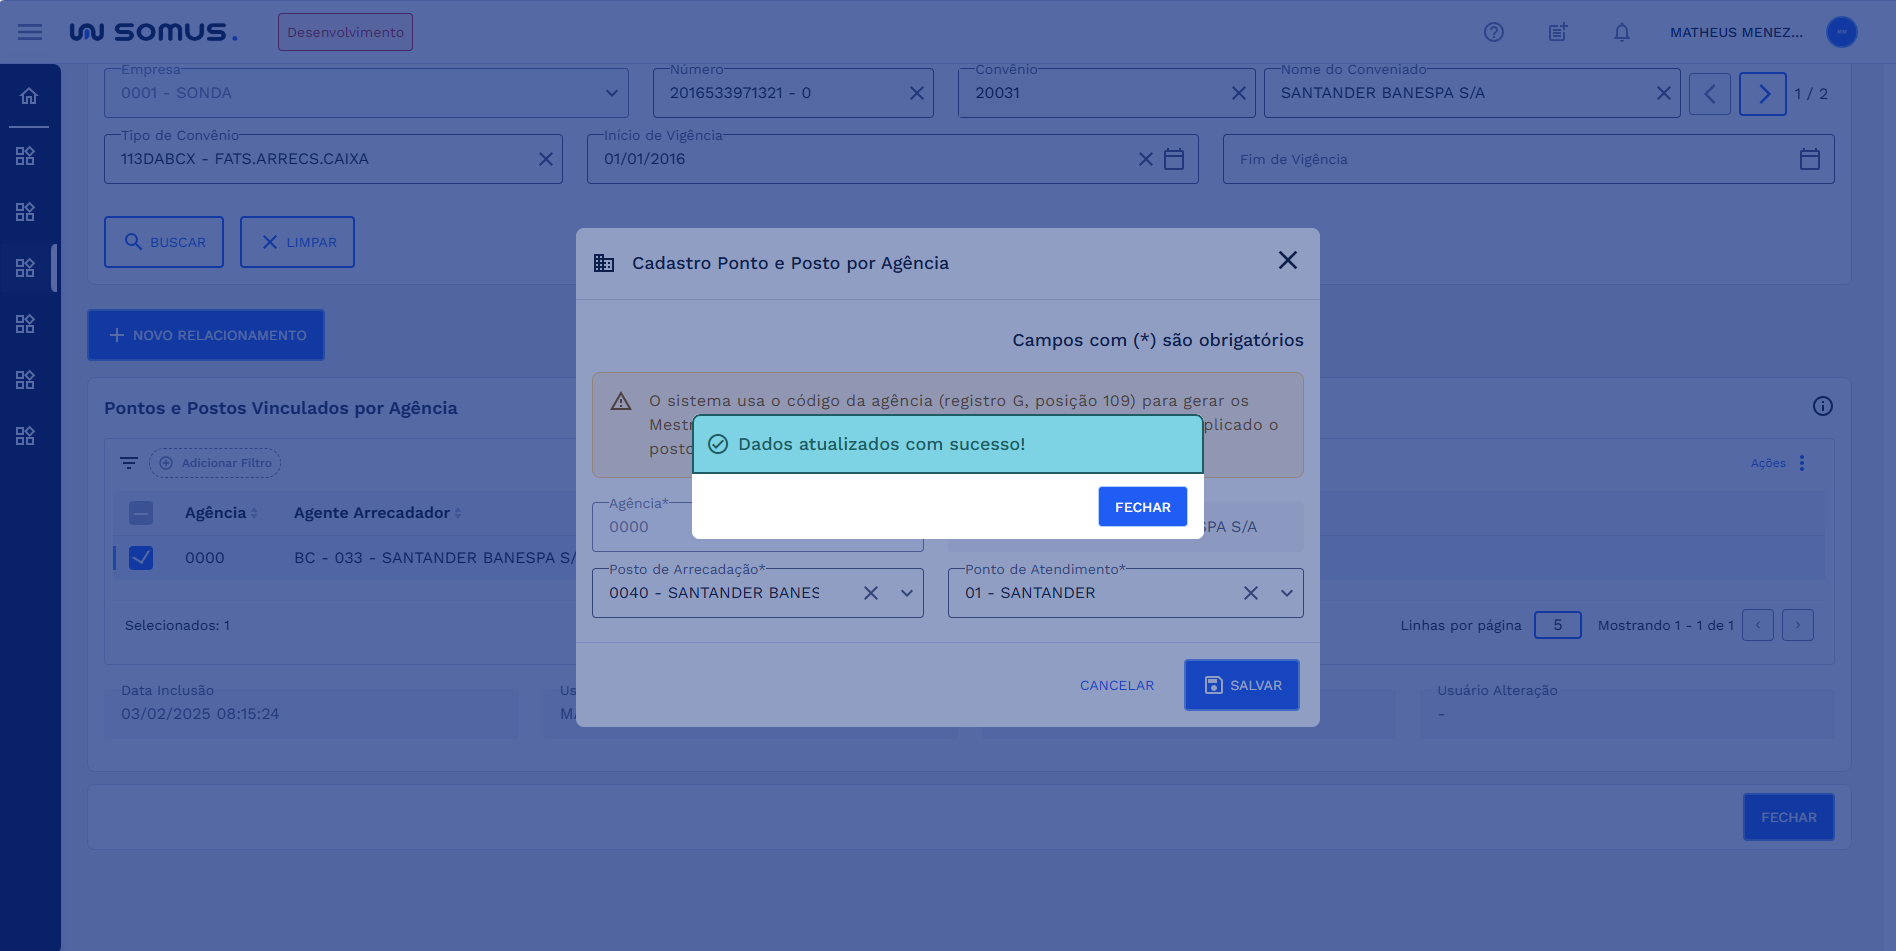The height and width of the screenshot is (951, 1896).
Task: Expand the Ponto de Atendimento dropdown
Action: click(1286, 593)
